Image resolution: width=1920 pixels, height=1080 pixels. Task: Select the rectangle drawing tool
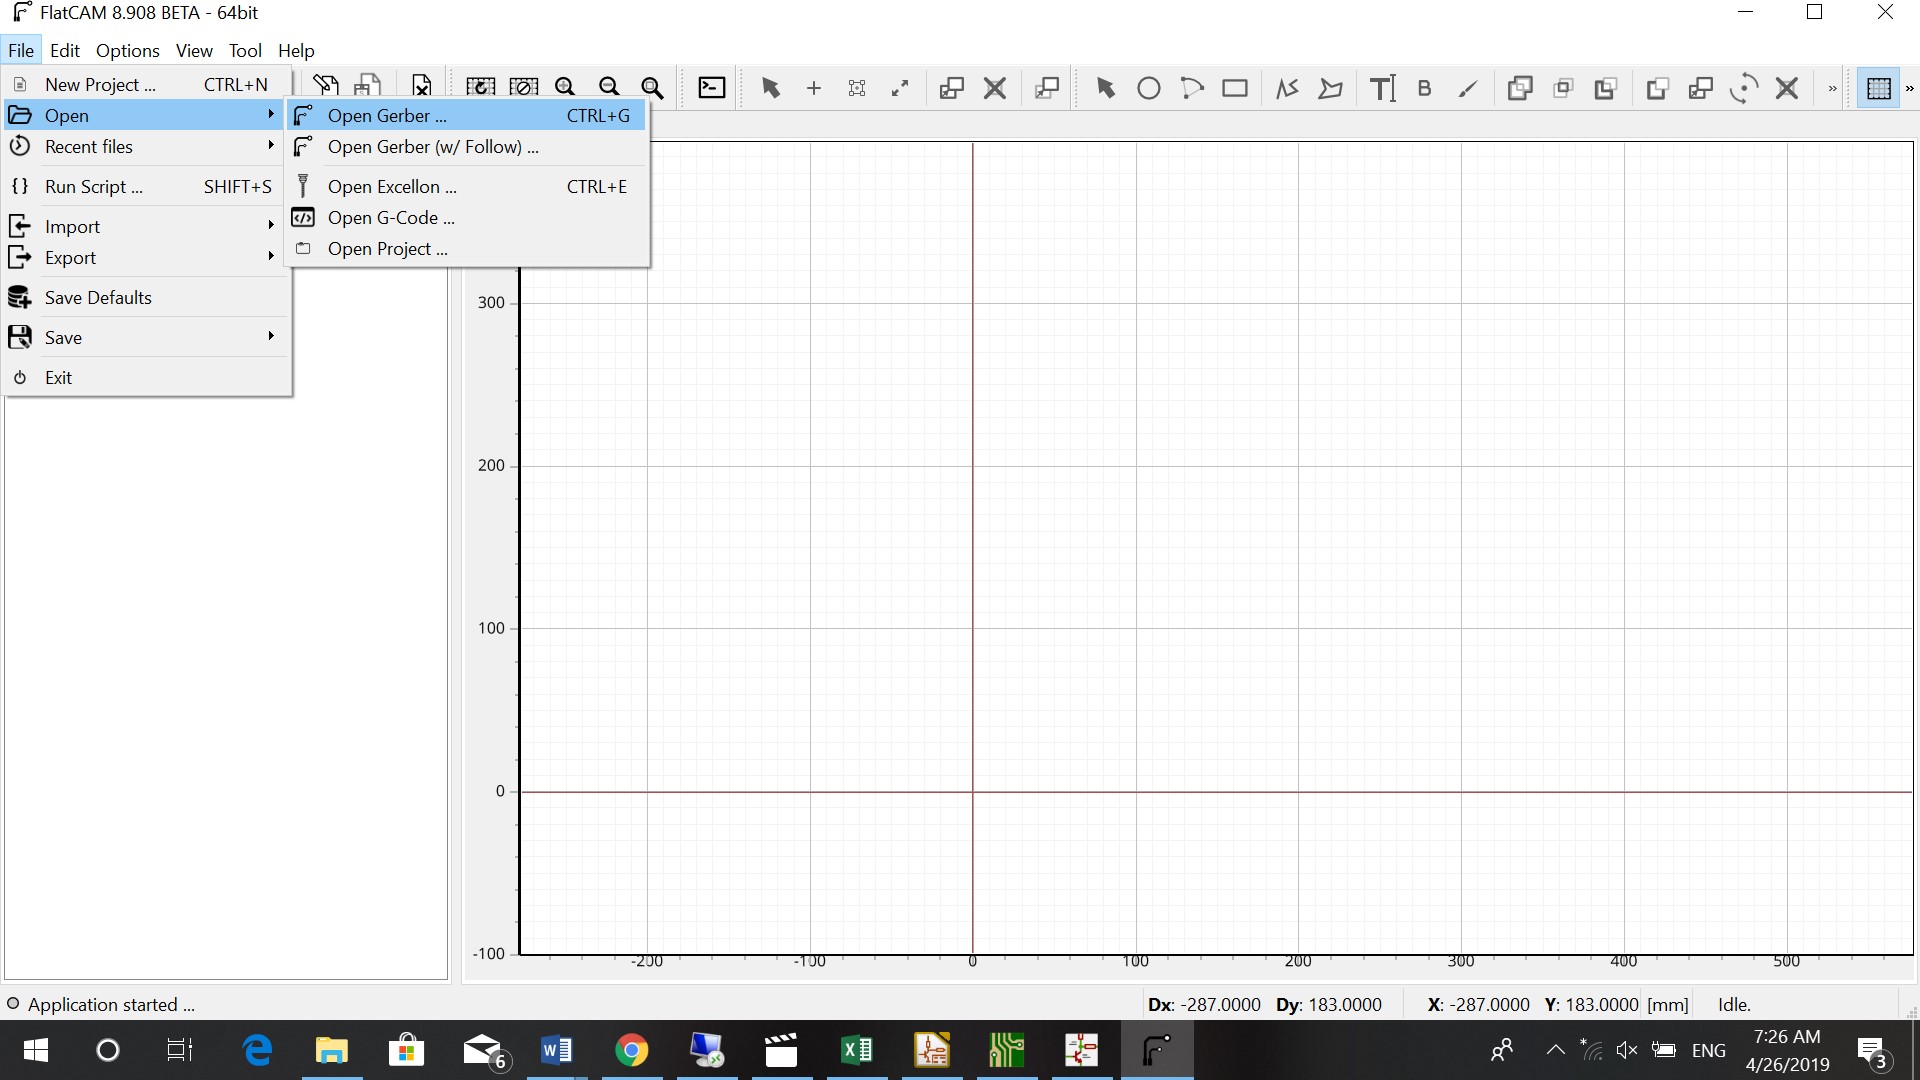point(1235,88)
